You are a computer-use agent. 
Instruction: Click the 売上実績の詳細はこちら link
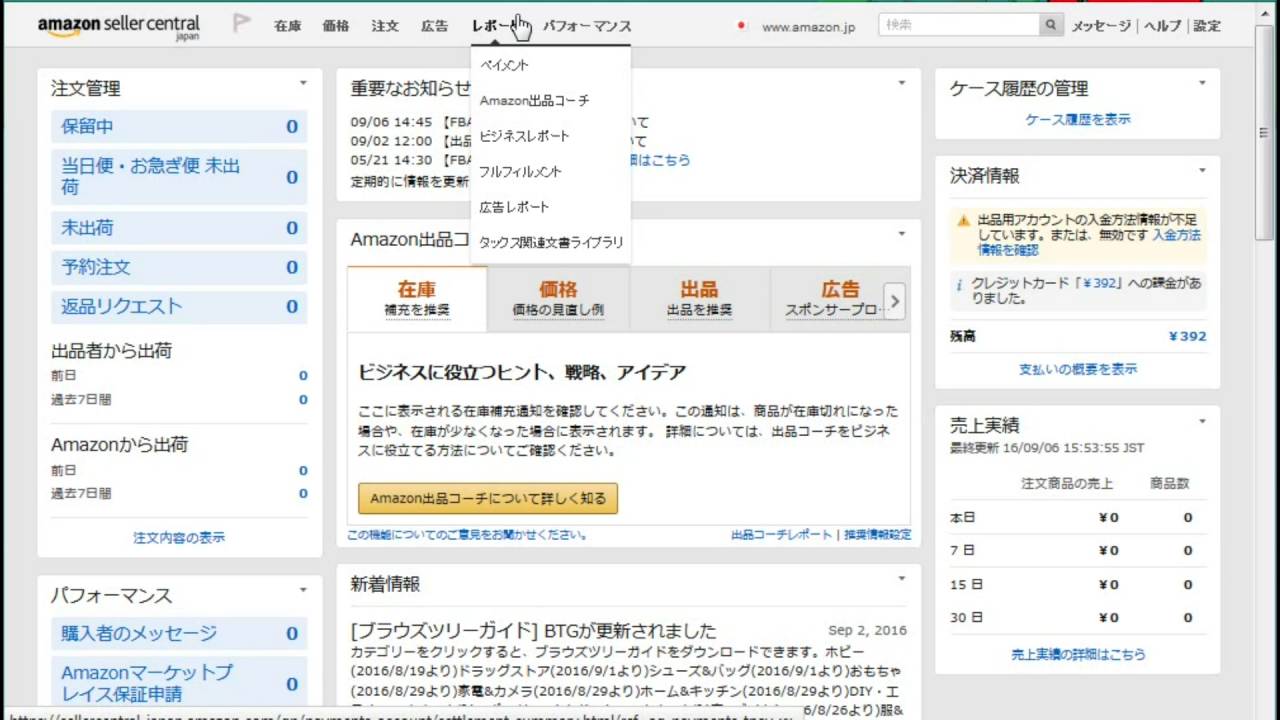(1078, 654)
